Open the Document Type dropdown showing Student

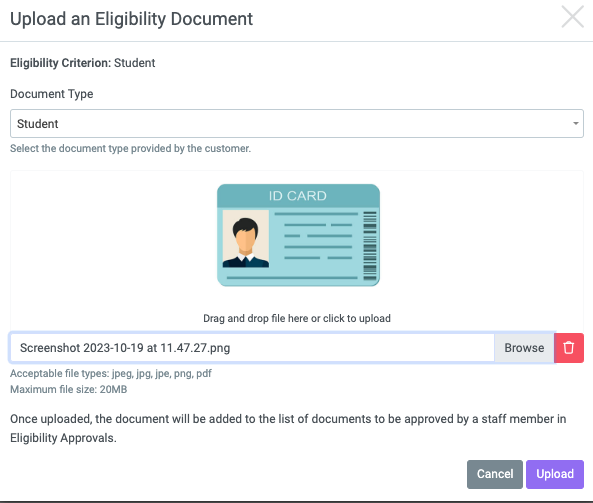[x=296, y=124]
